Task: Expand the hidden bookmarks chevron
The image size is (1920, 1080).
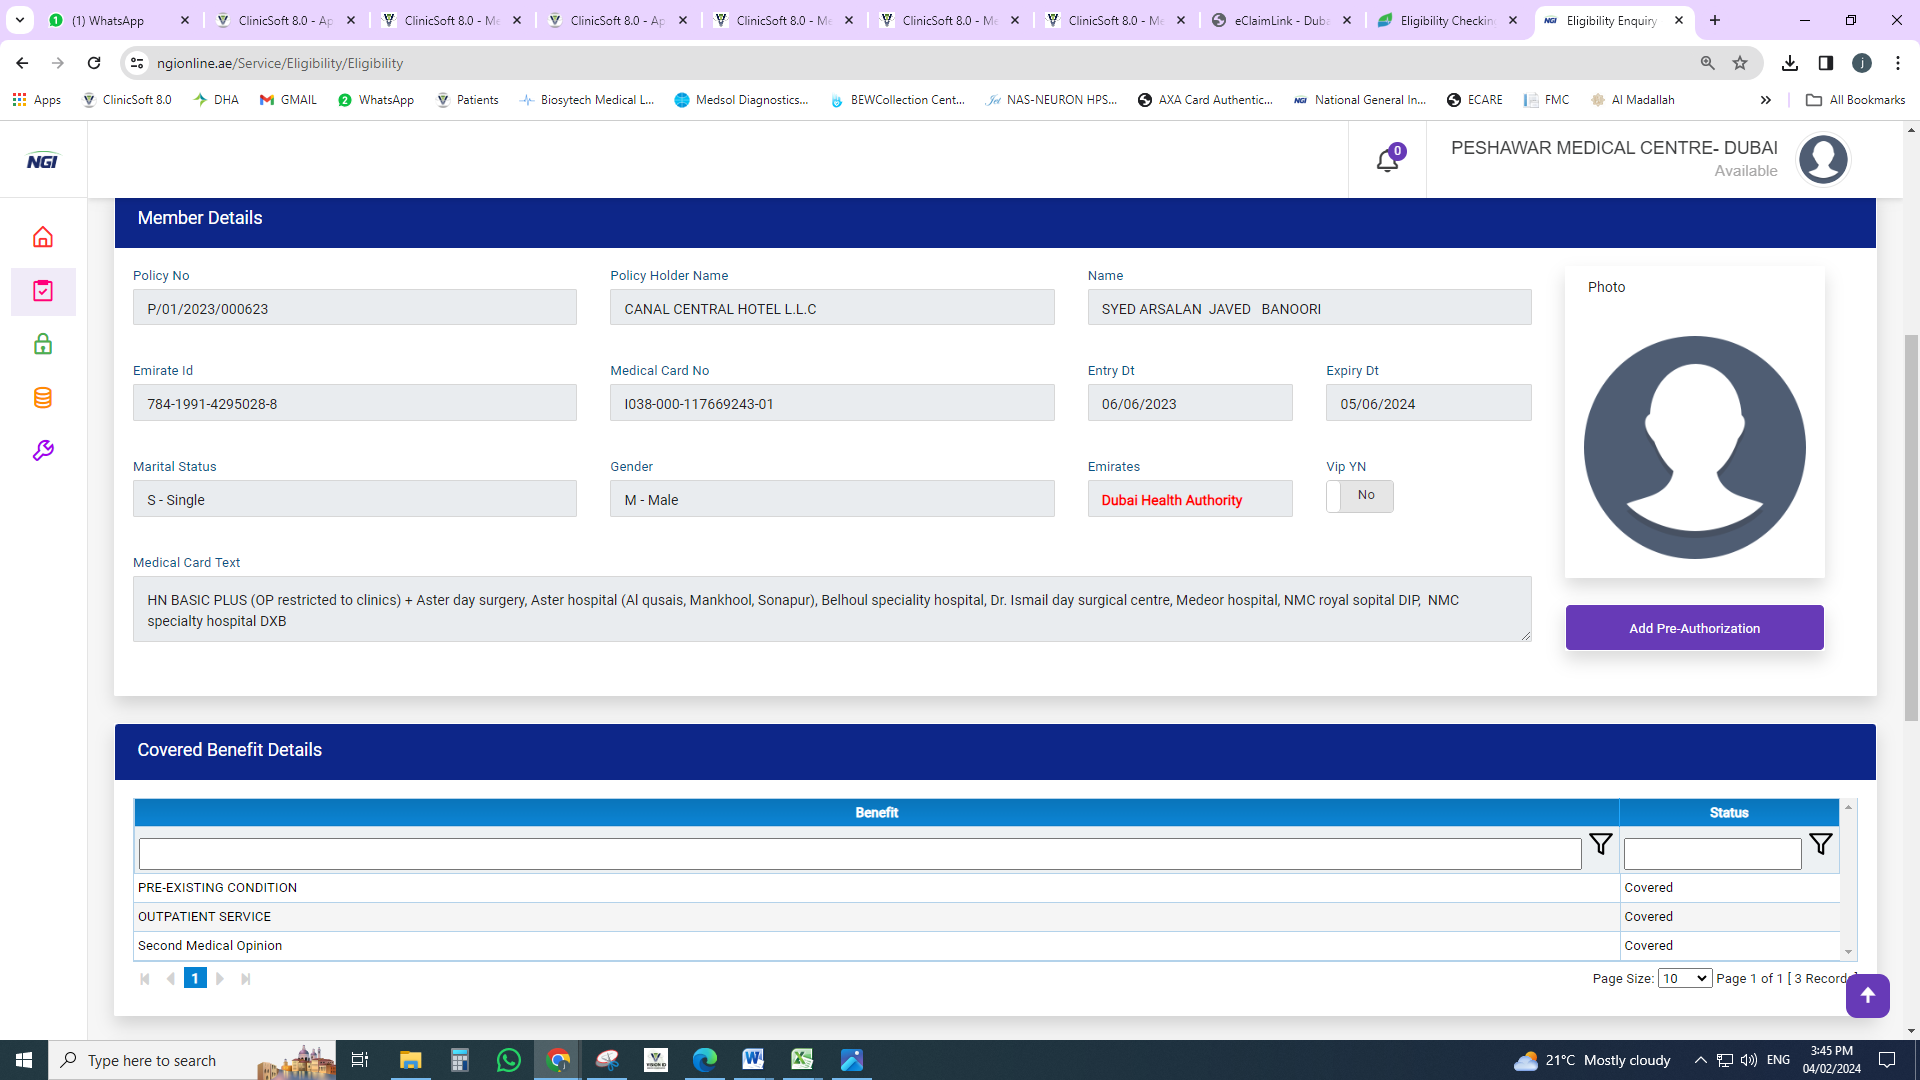Action: [1766, 100]
